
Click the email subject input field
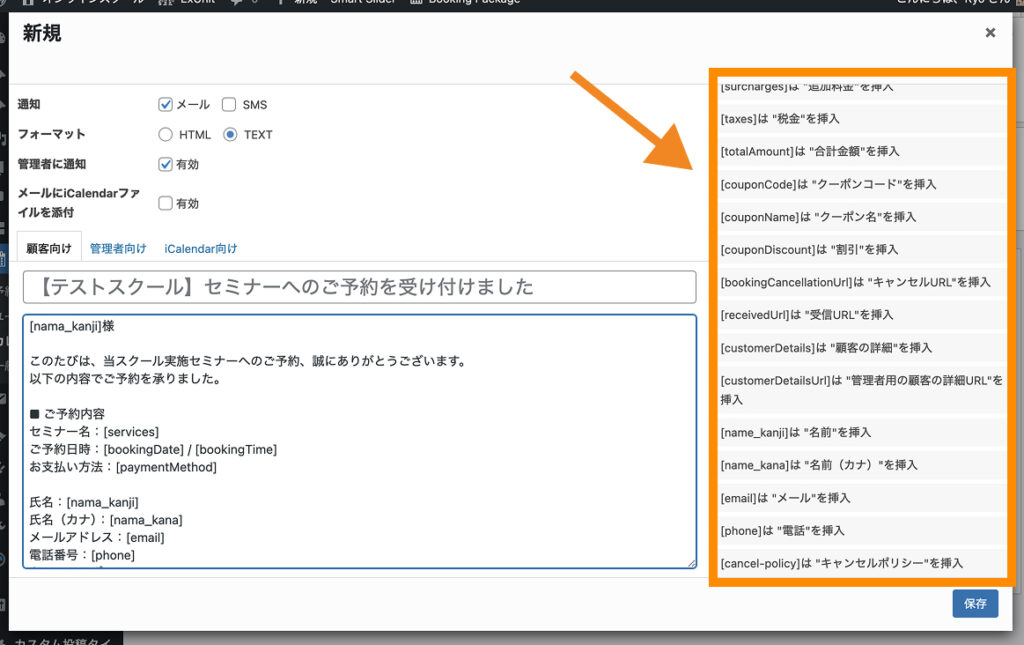click(x=359, y=287)
